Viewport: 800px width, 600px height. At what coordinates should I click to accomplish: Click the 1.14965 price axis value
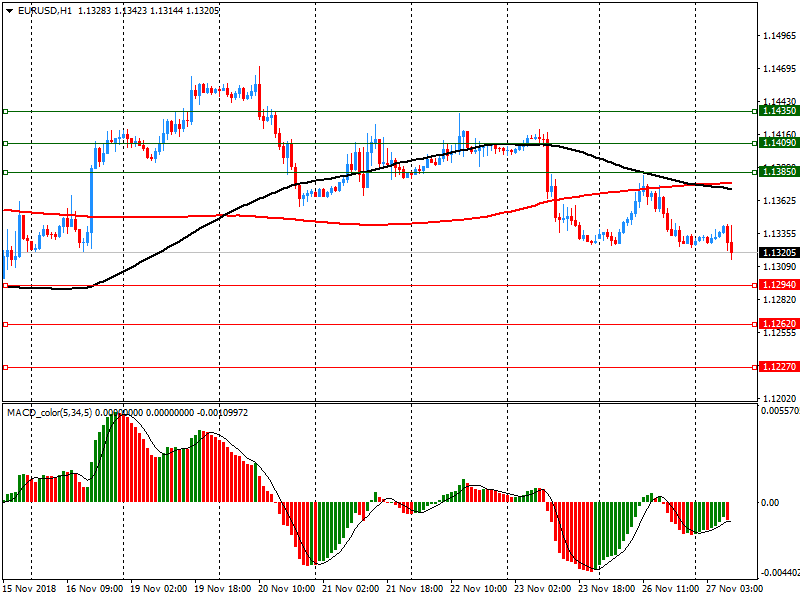click(x=780, y=36)
